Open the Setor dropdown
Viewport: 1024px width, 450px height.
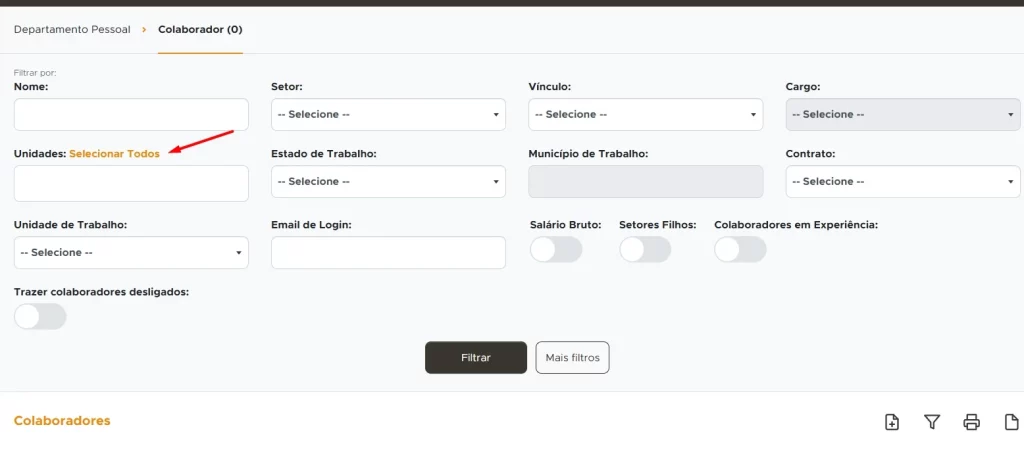(x=388, y=115)
